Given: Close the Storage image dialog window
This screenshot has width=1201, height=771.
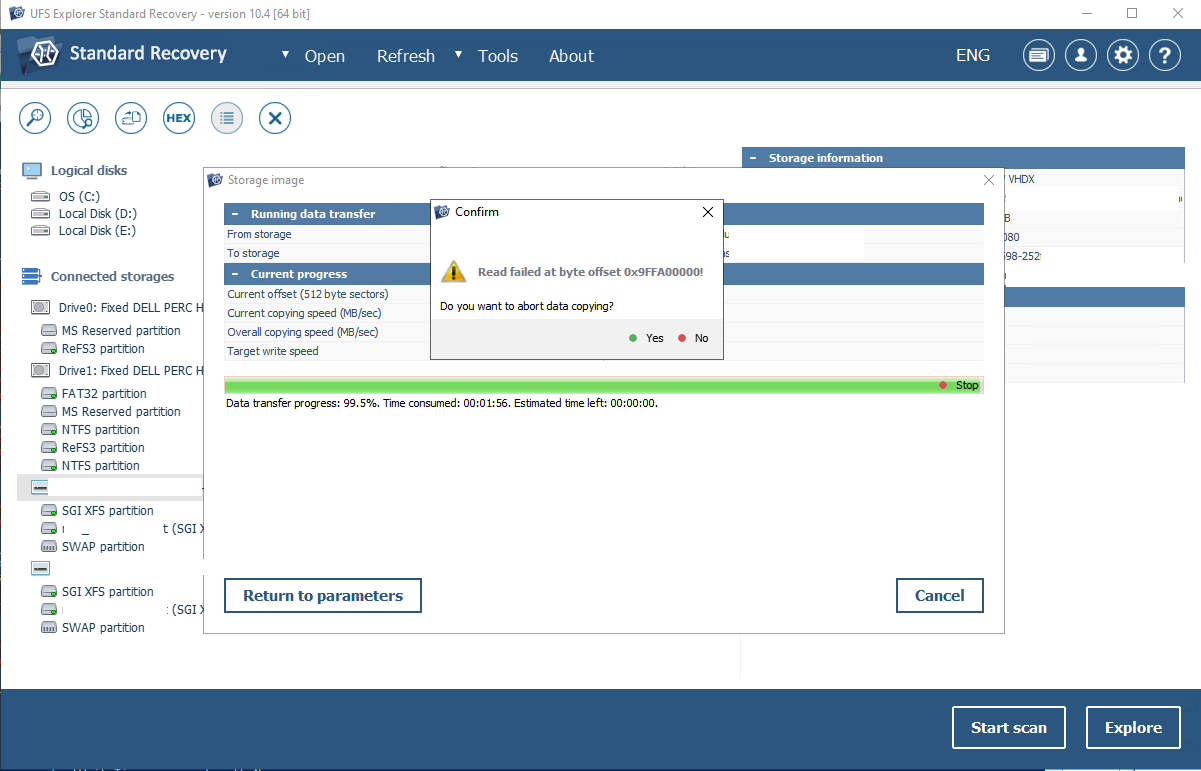Looking at the screenshot, I should pyautogui.click(x=989, y=180).
